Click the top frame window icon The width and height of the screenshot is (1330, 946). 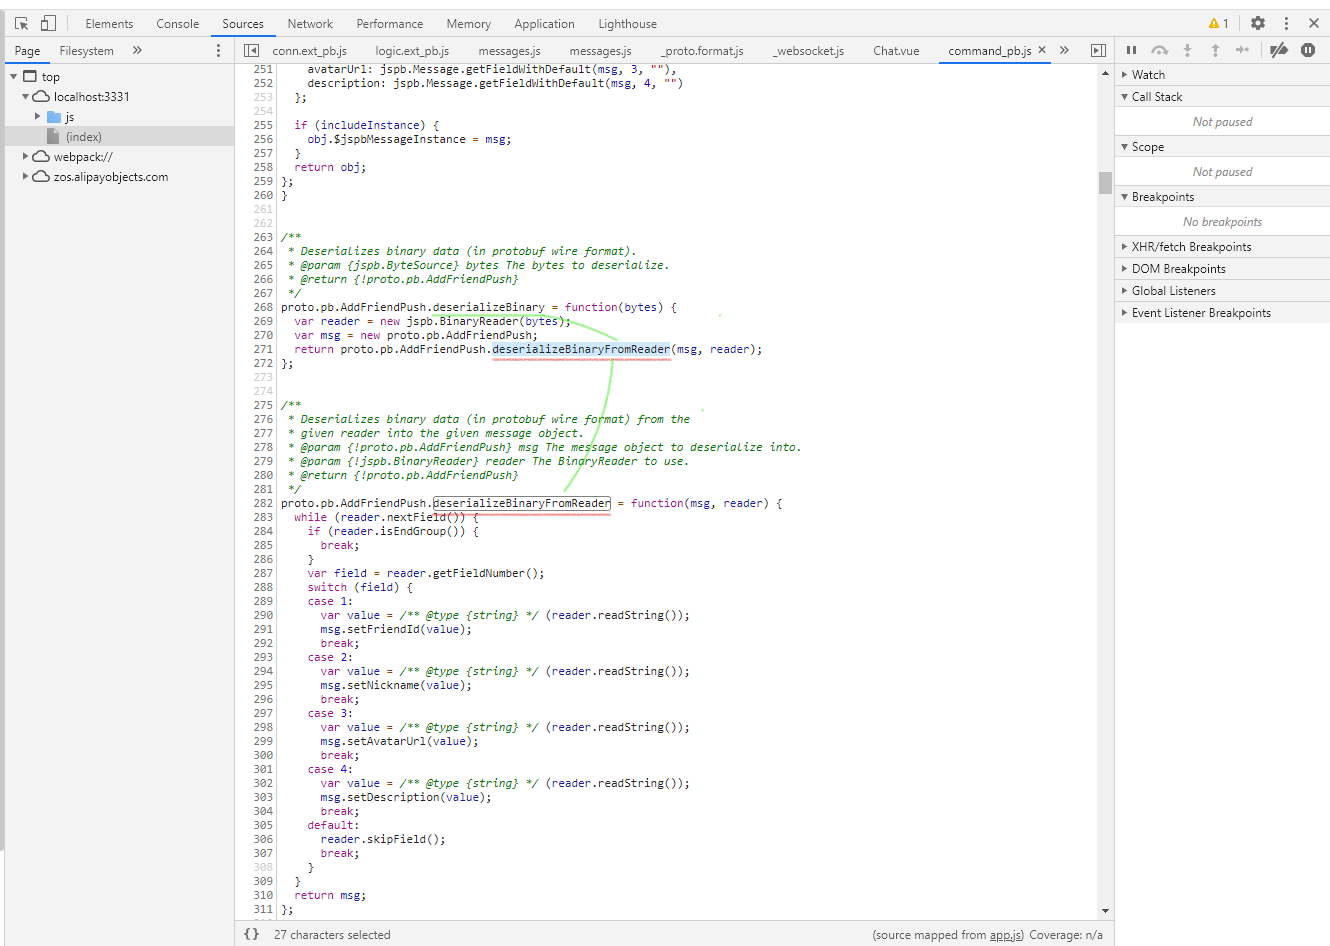(x=30, y=77)
